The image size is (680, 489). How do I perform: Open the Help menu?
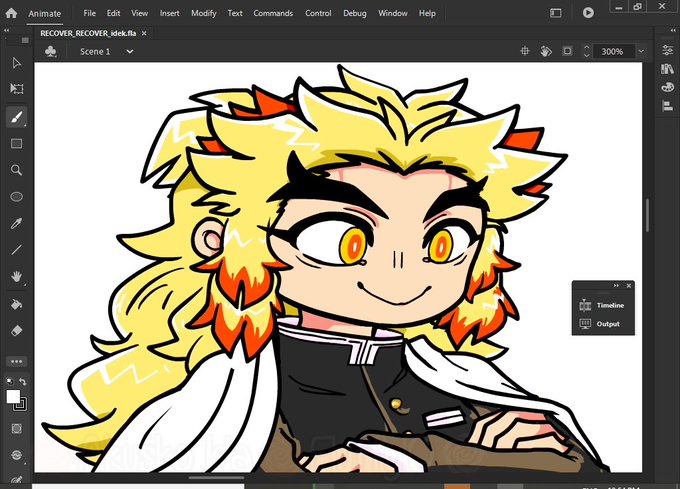coord(427,13)
